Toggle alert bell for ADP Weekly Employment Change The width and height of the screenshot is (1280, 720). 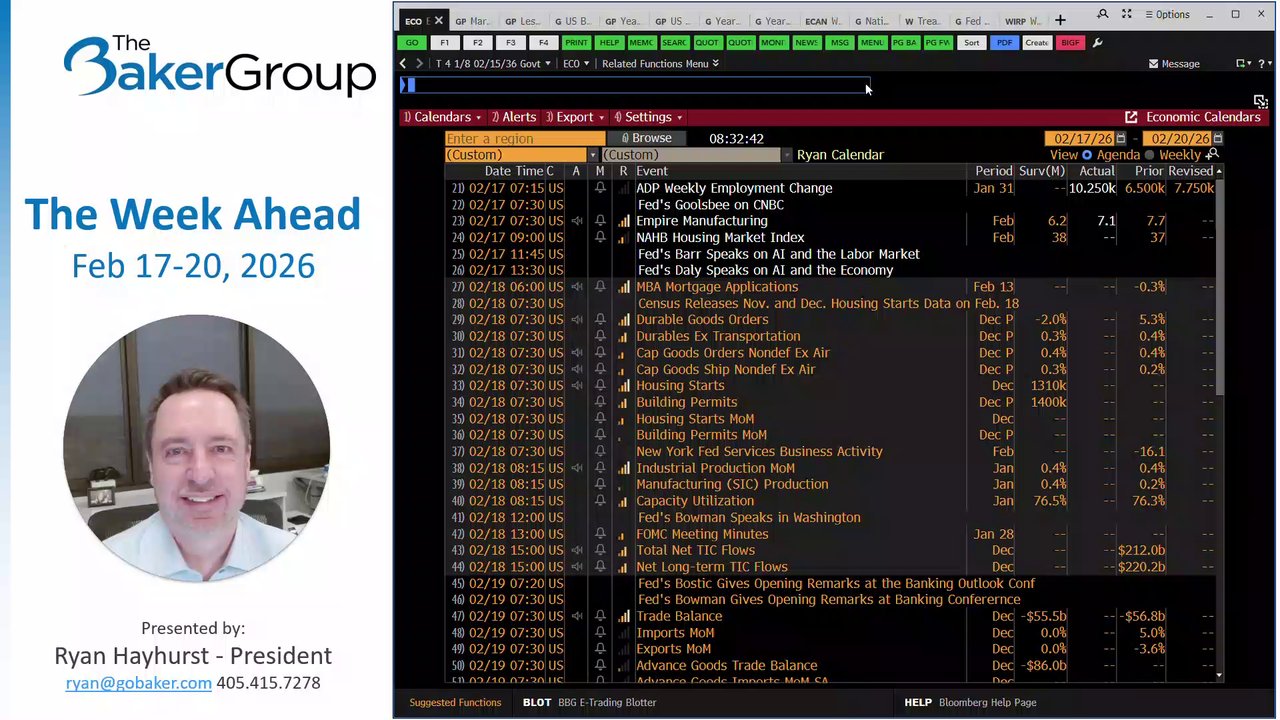coord(600,188)
